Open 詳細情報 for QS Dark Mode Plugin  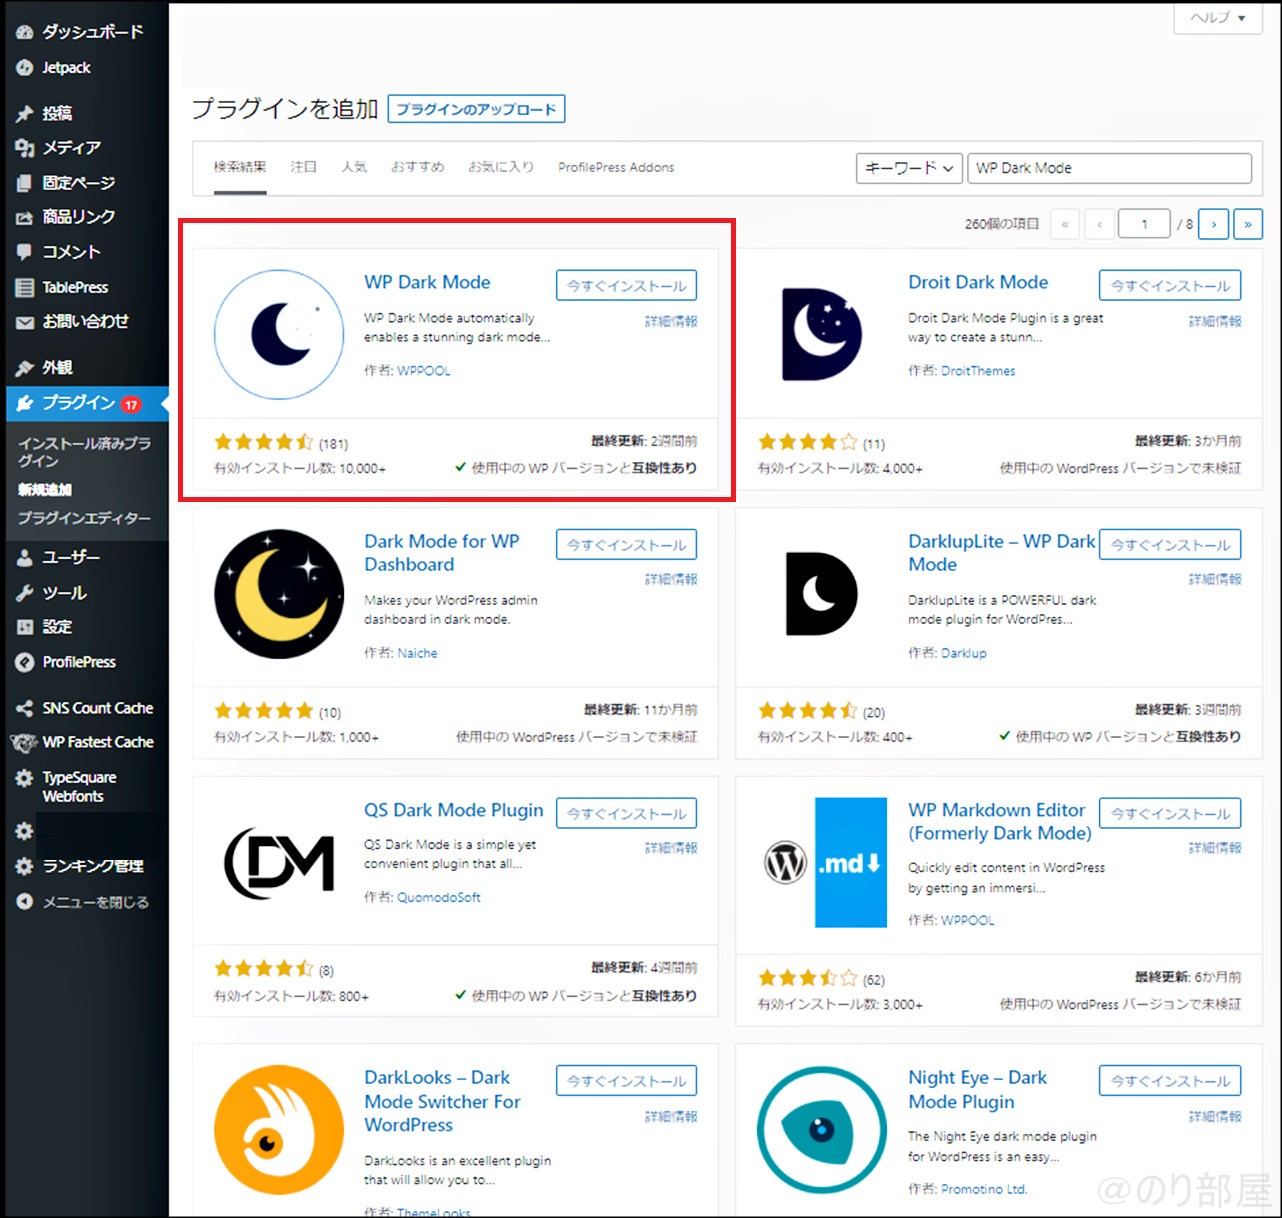[x=671, y=848]
